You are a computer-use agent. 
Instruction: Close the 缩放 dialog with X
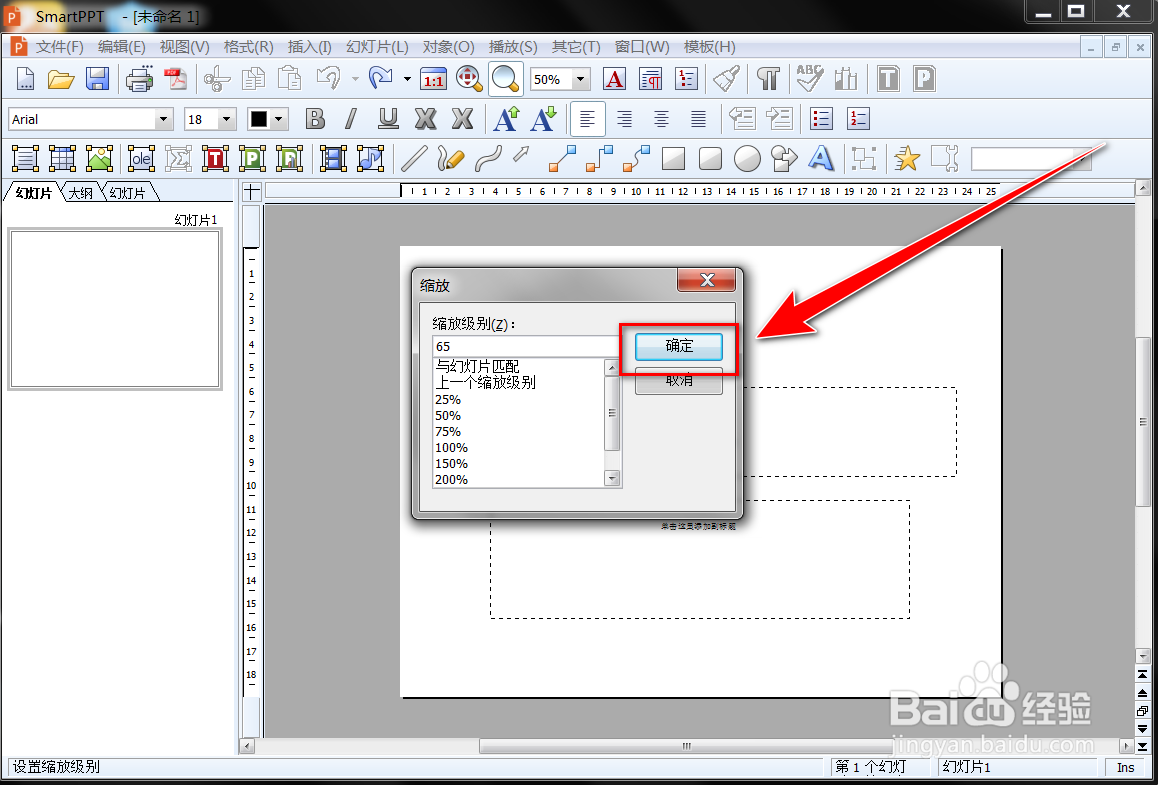point(706,281)
